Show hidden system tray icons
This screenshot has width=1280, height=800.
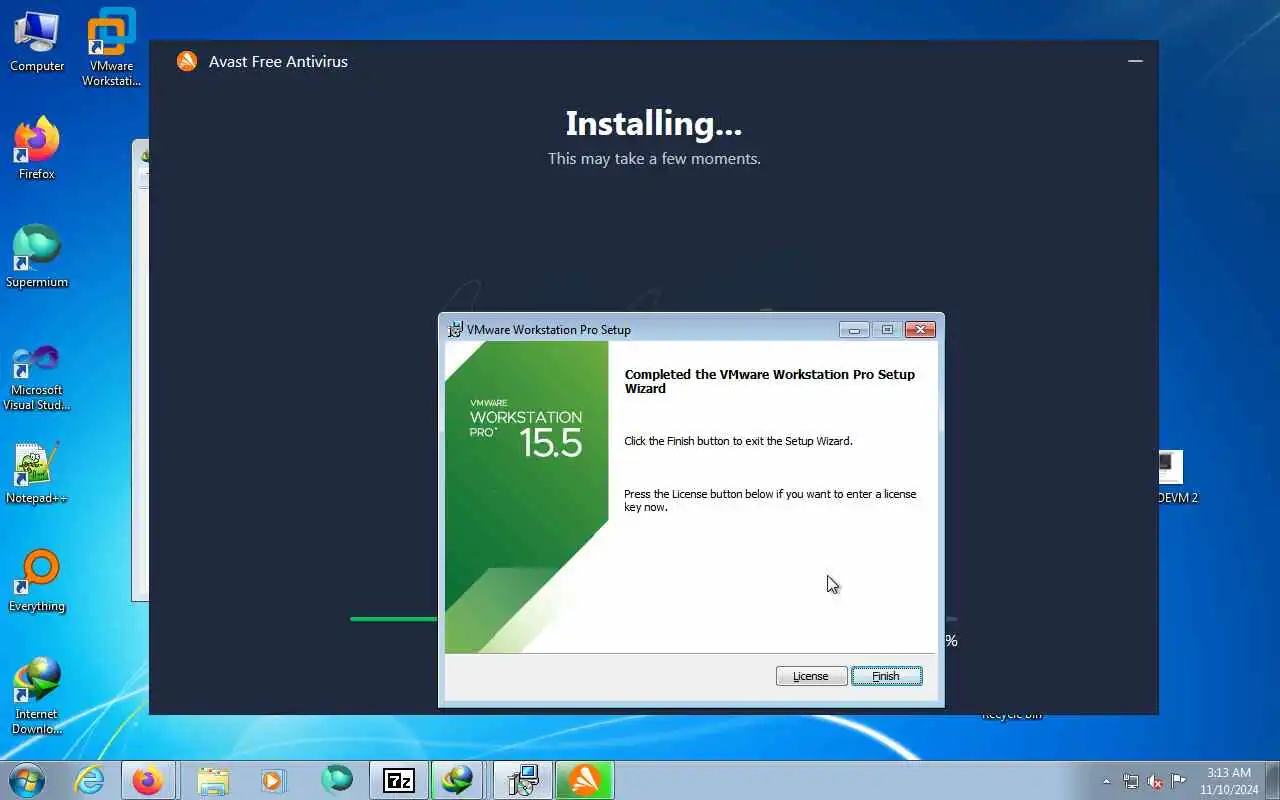1106,781
